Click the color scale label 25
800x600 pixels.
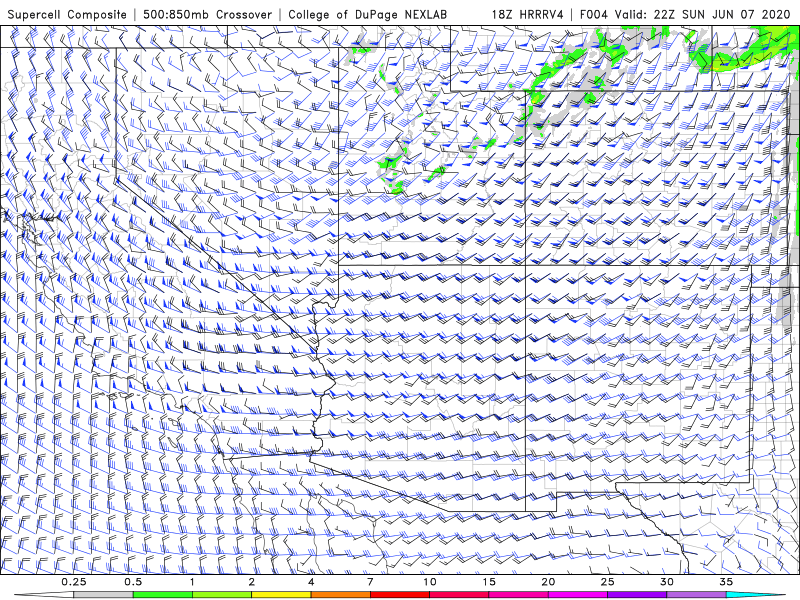[608, 582]
